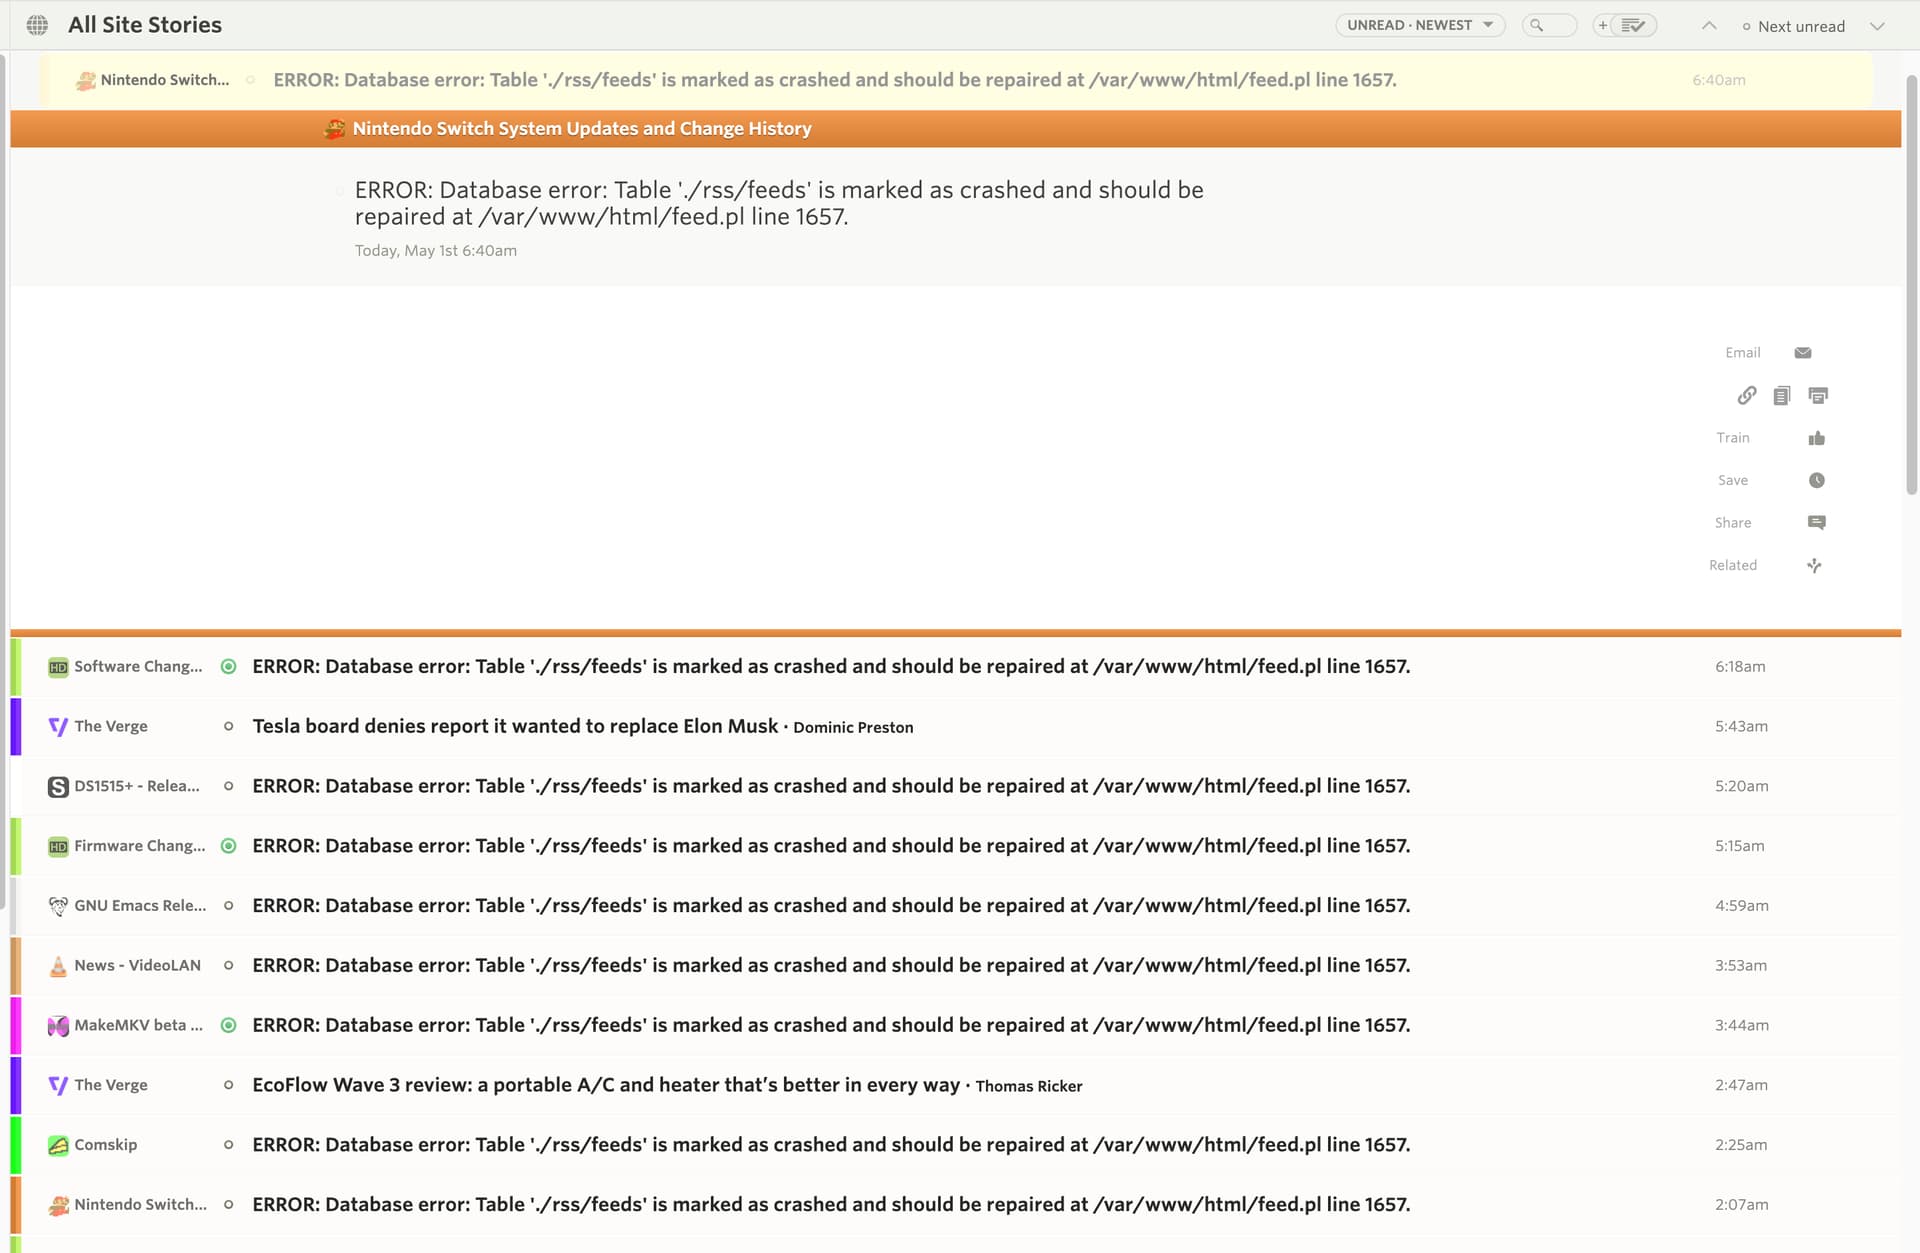
Task: Toggle unread indicator on Software Chang... row
Action: 228,666
